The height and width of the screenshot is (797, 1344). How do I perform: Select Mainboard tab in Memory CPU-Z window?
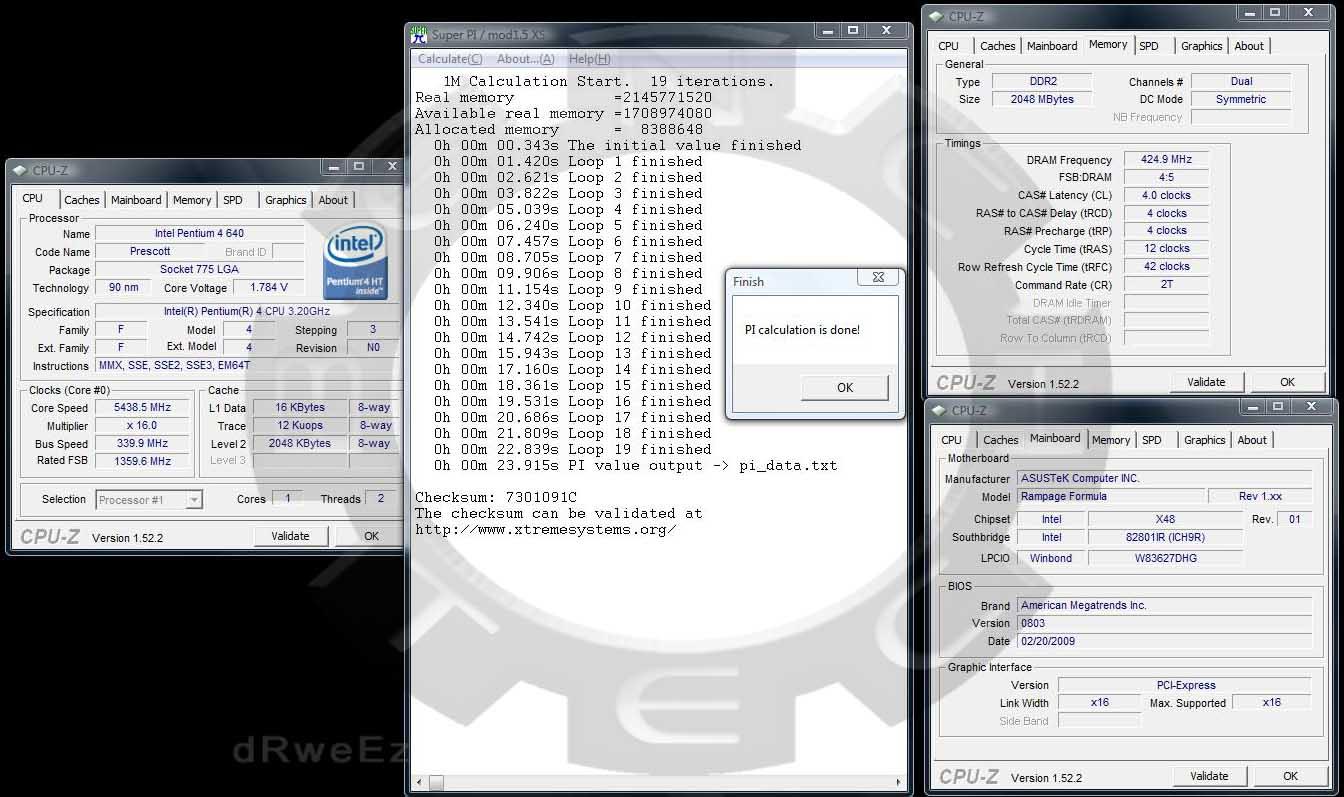tap(1052, 46)
